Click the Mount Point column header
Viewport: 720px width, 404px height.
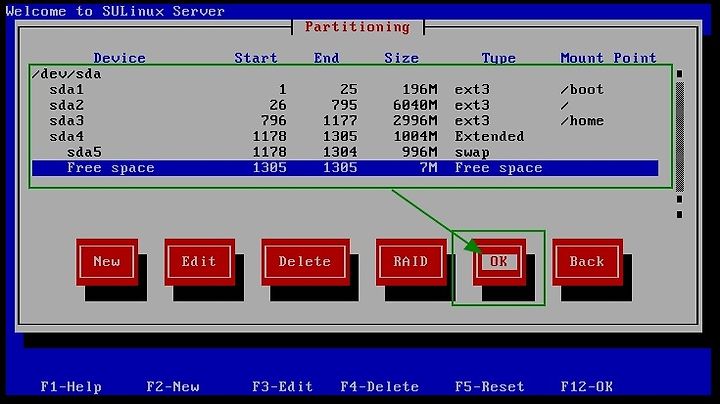608,58
